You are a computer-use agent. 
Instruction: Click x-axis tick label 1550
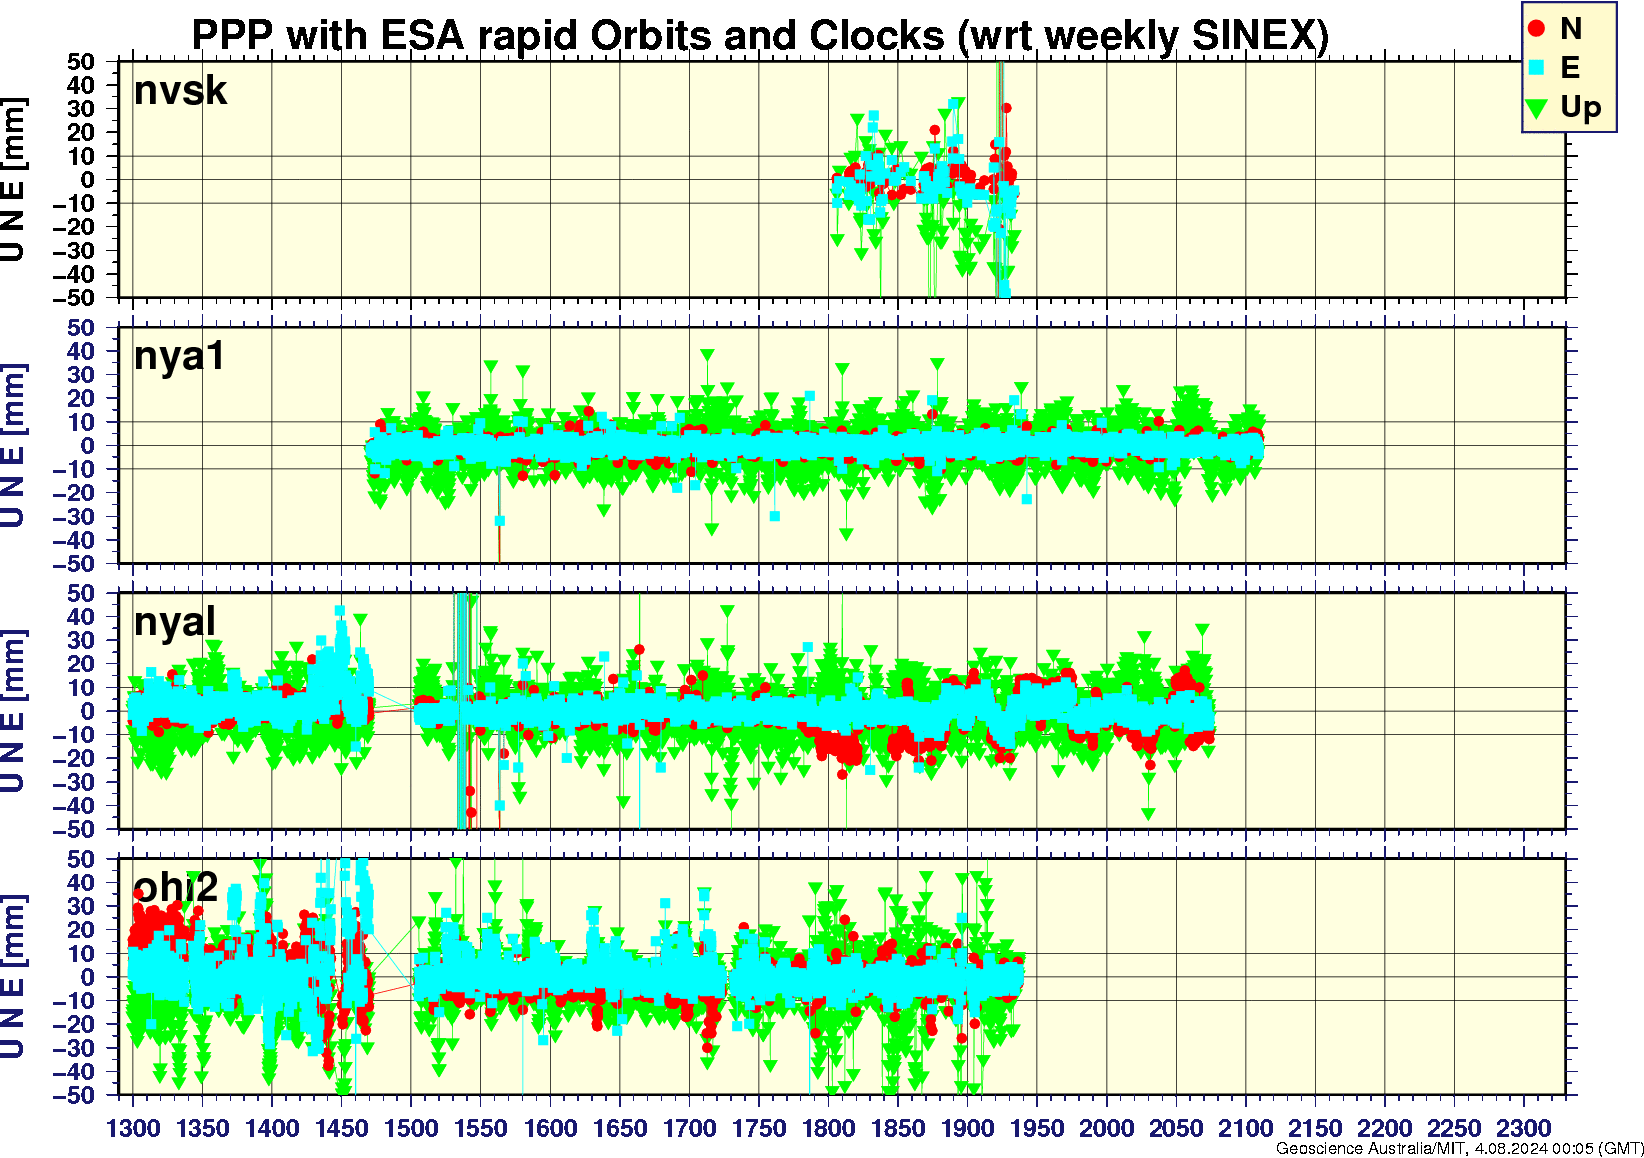481,1128
